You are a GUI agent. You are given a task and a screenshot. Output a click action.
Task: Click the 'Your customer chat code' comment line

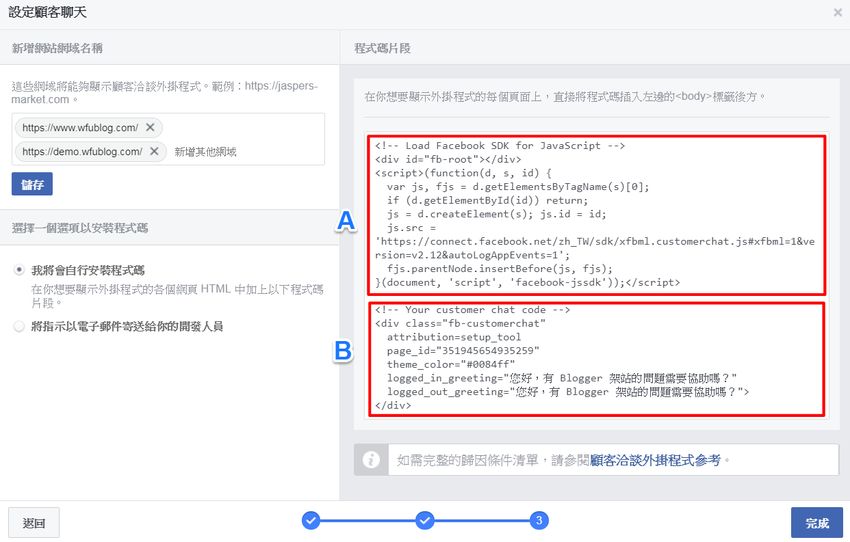(472, 310)
